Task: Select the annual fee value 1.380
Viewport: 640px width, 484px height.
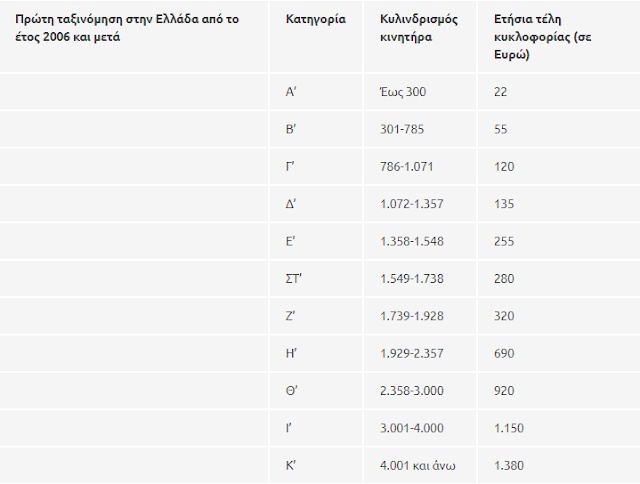Action: tap(509, 464)
